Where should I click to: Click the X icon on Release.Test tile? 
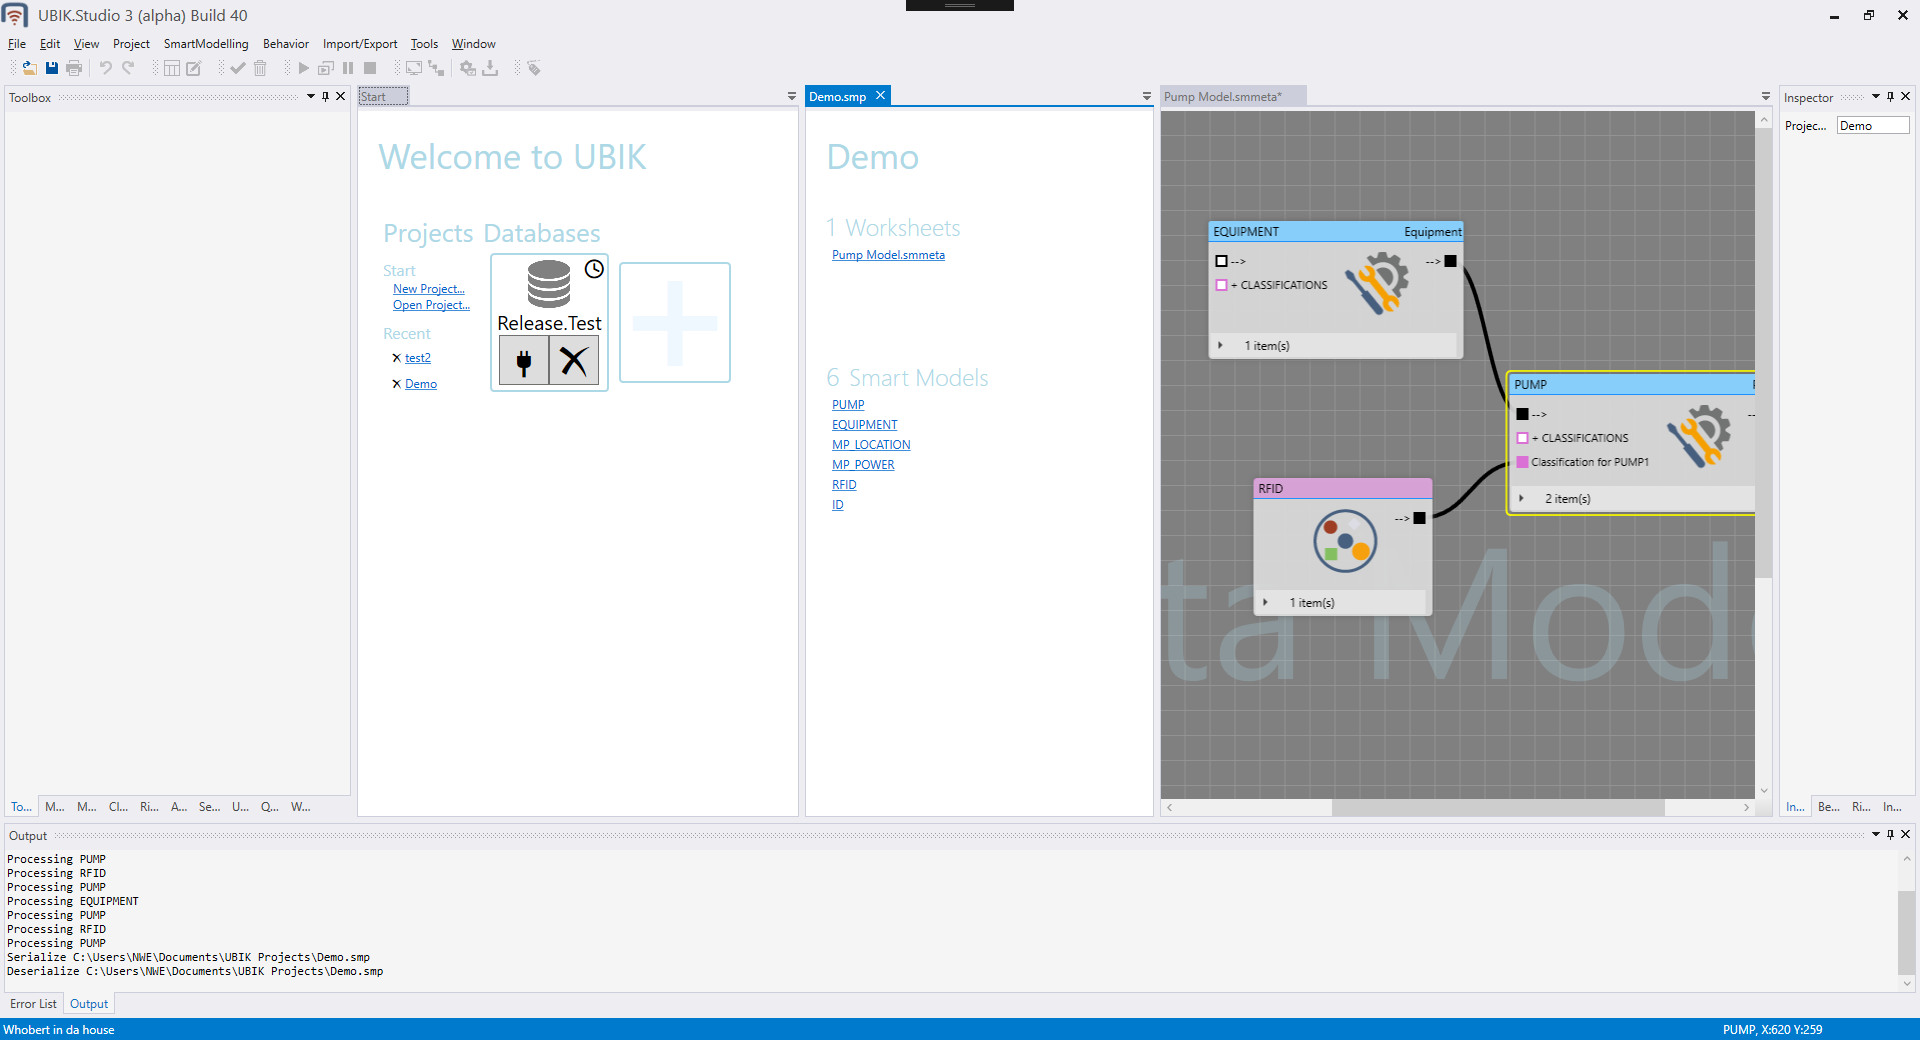click(574, 361)
